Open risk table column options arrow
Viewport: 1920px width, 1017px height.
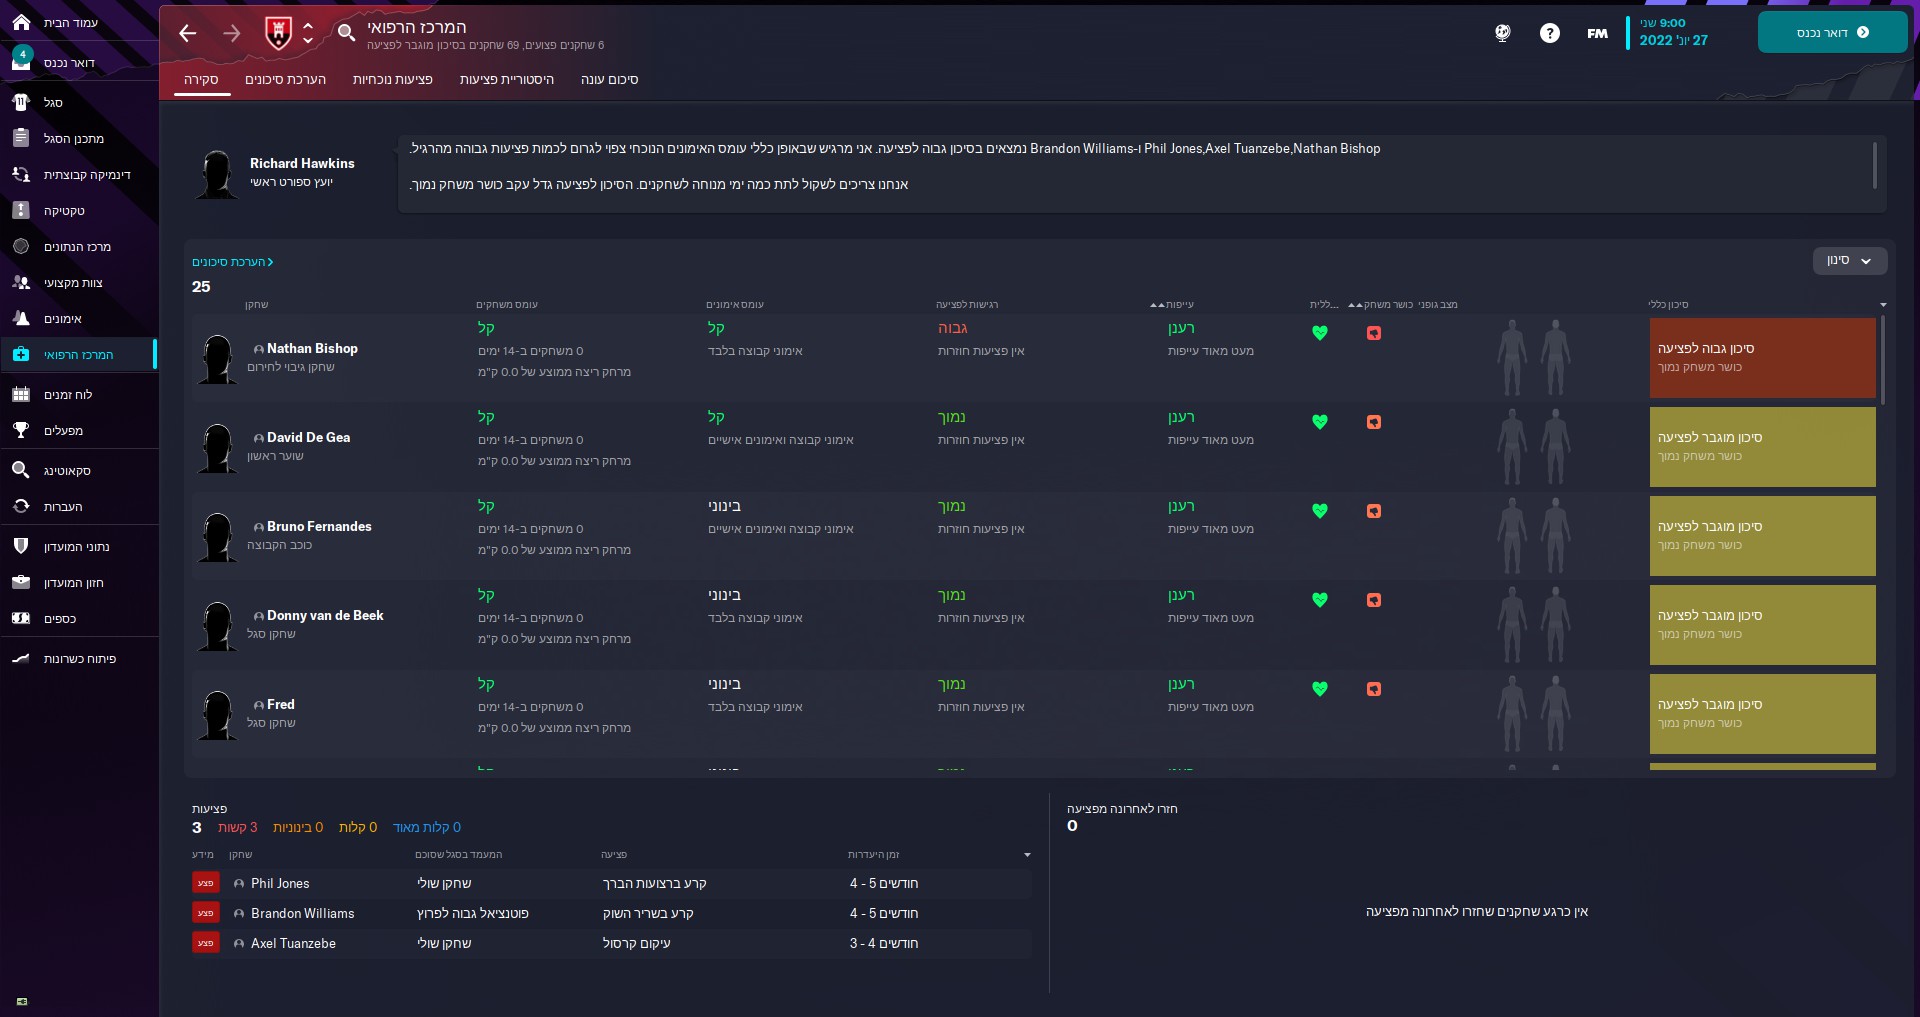tap(1883, 305)
